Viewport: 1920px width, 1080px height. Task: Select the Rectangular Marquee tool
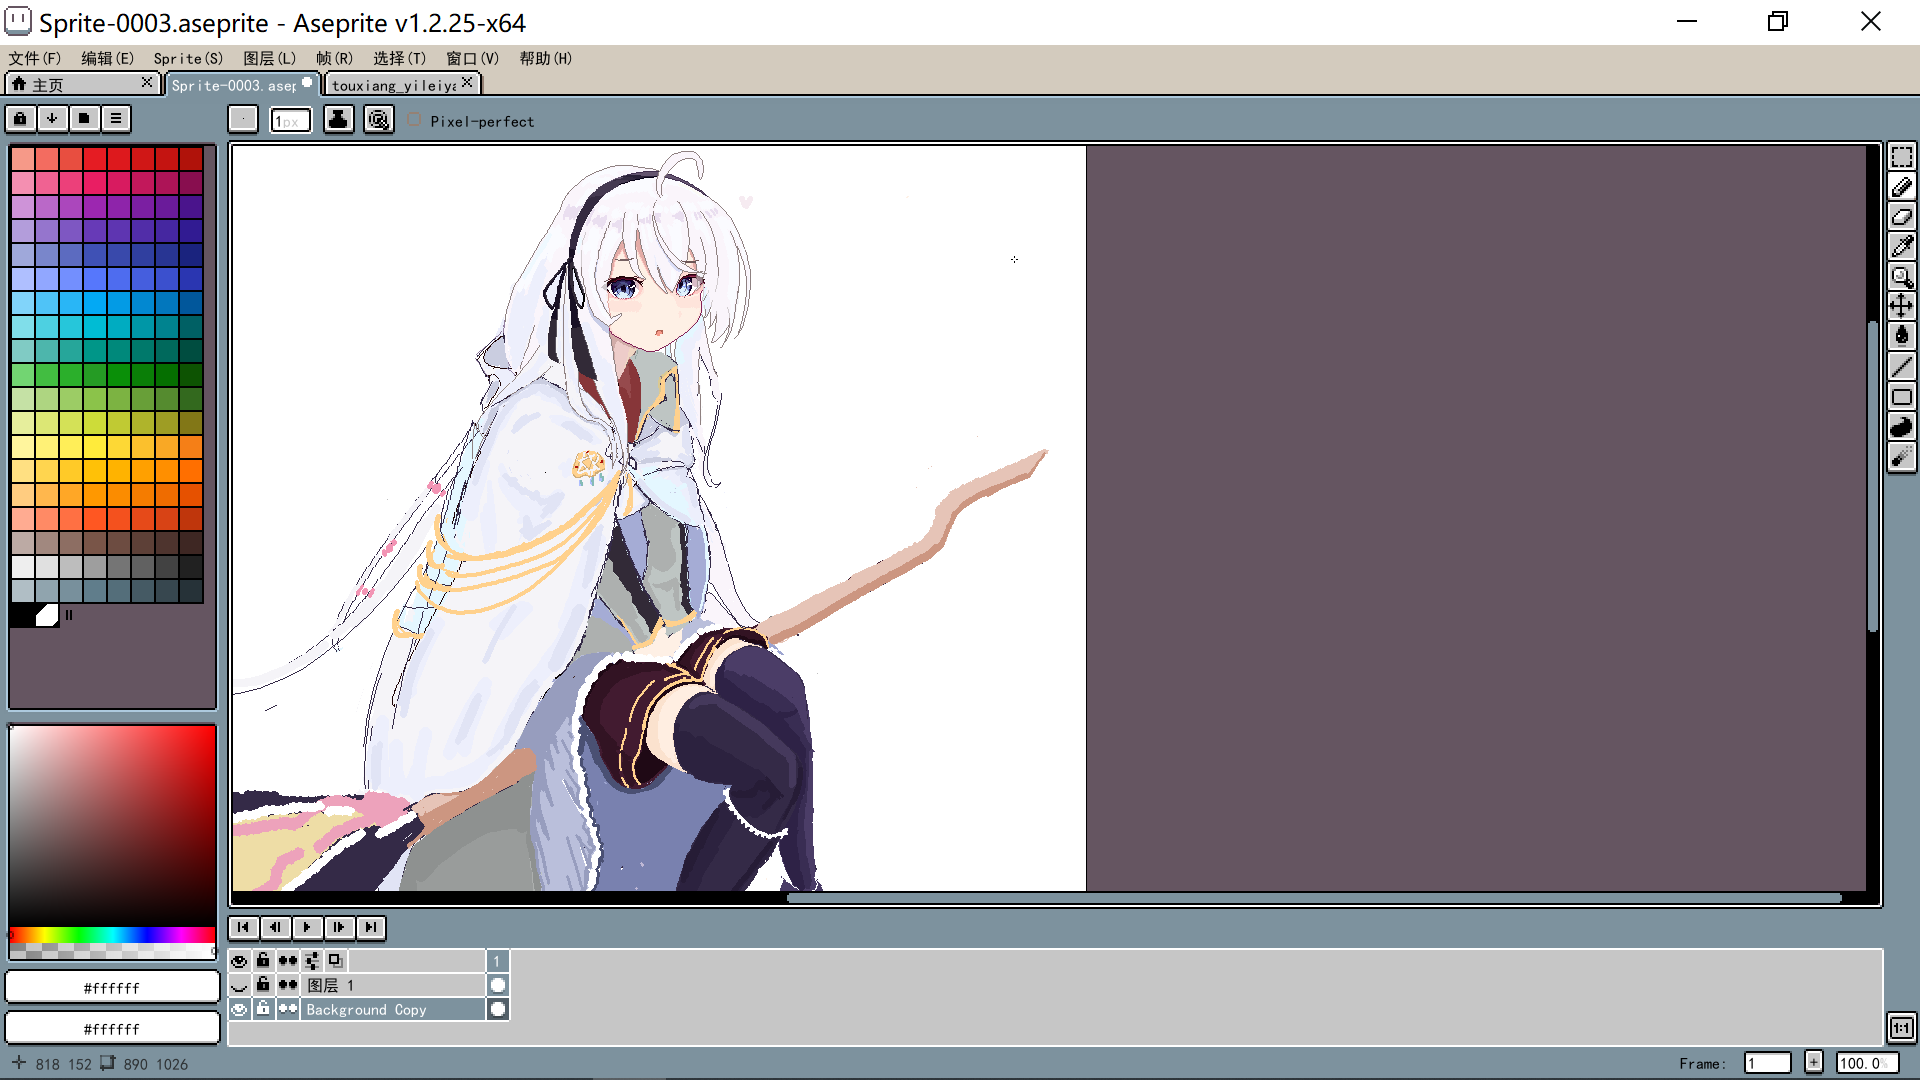click(1901, 157)
